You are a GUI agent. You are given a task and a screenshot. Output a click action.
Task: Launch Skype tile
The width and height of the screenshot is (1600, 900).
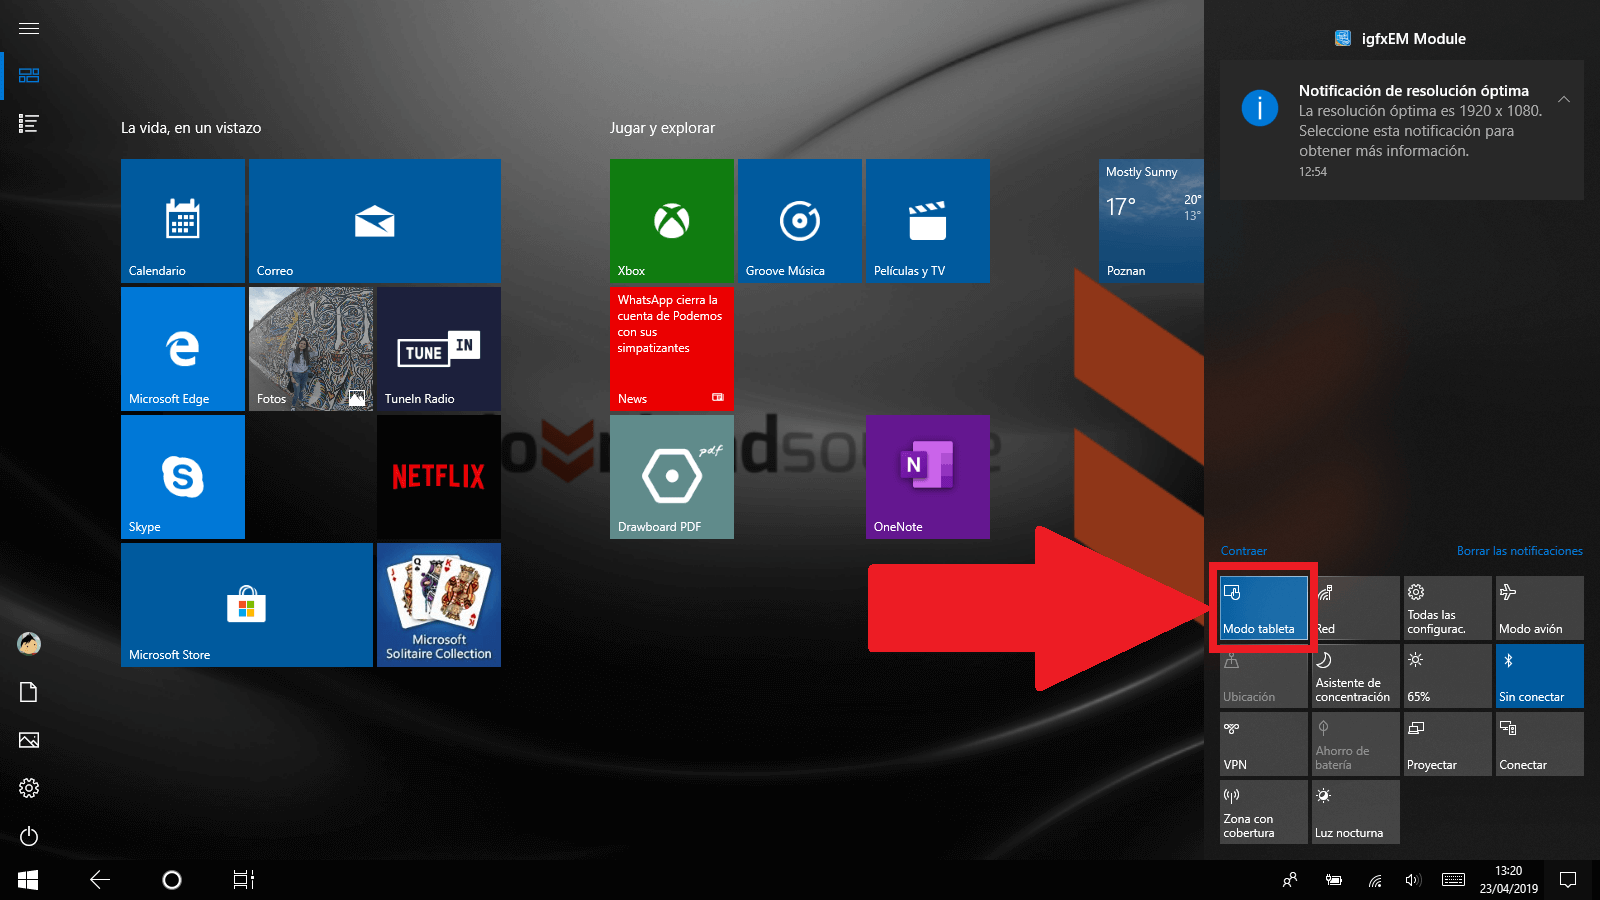[x=183, y=477]
